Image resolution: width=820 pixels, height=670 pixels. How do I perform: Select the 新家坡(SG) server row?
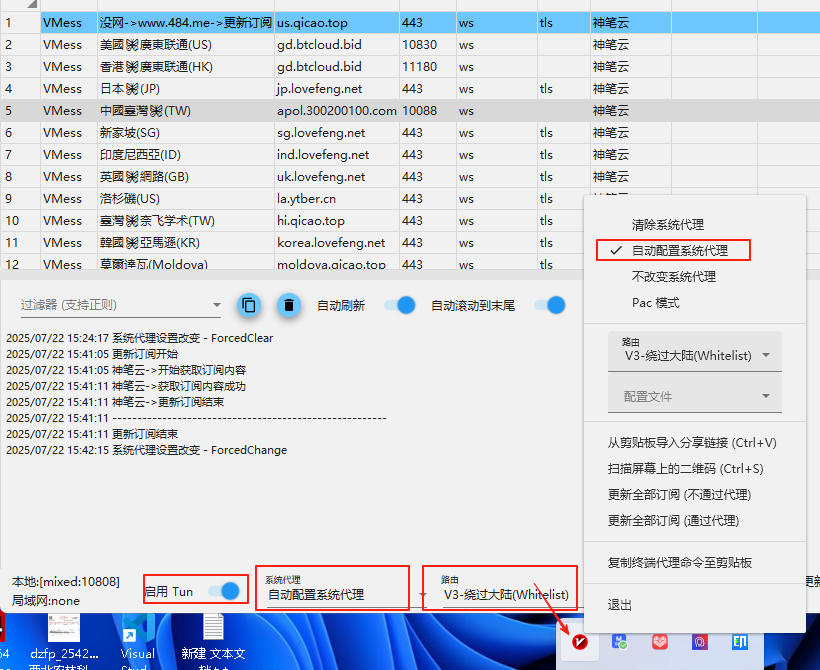pos(410,132)
